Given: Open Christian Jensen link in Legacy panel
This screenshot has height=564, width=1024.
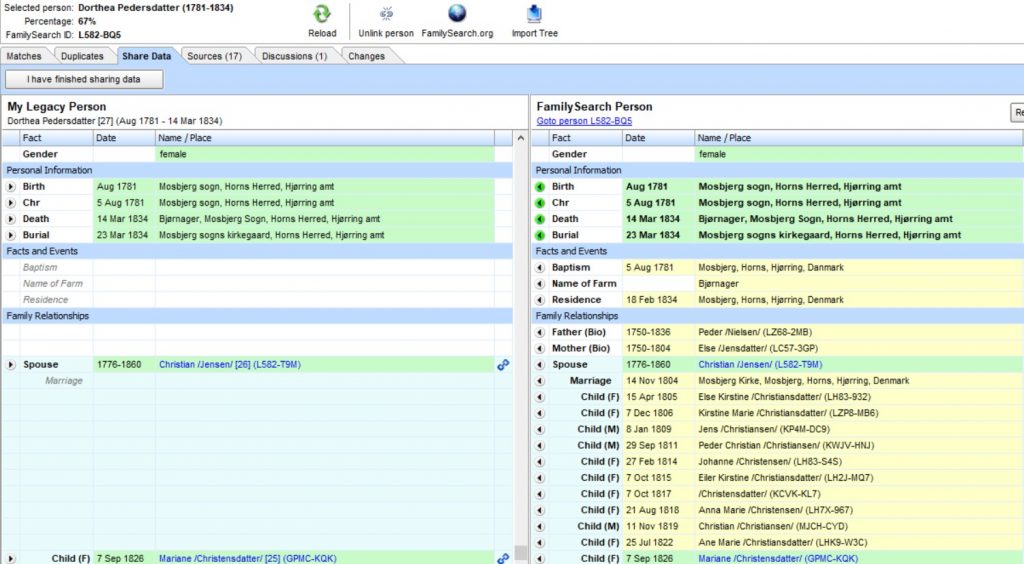Looking at the screenshot, I should pos(230,365).
